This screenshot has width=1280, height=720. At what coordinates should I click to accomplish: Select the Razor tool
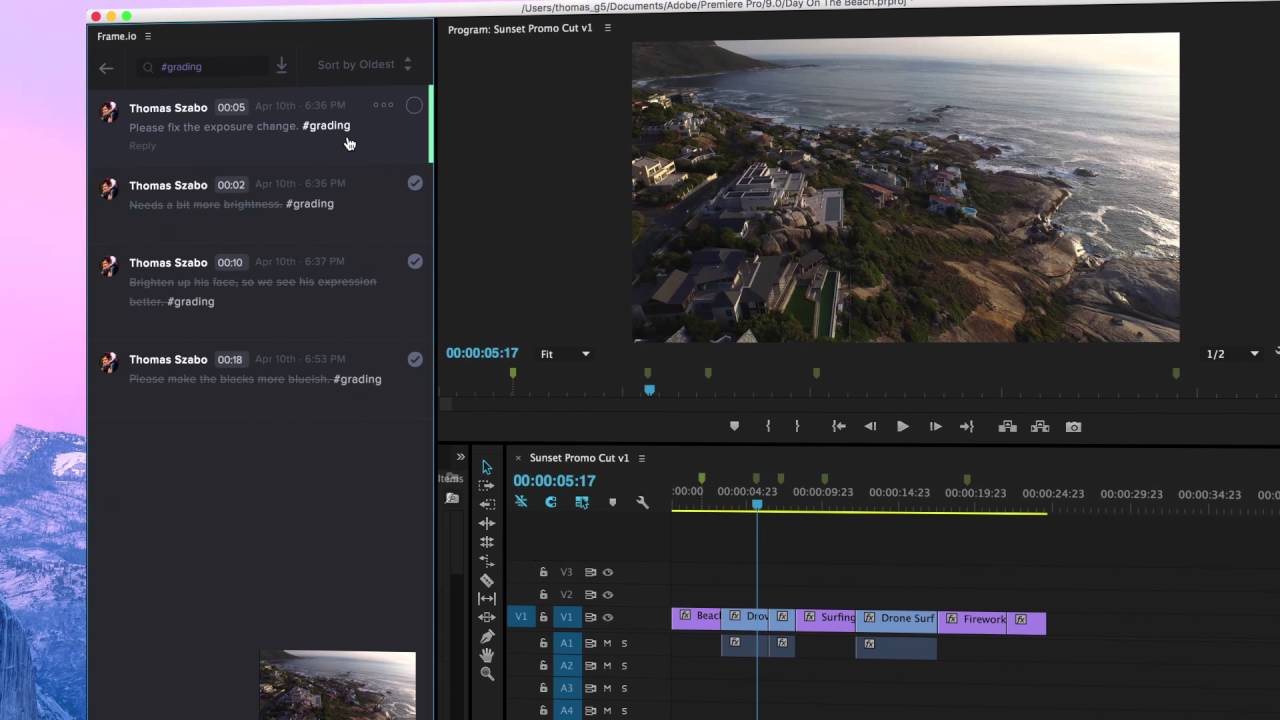pos(487,580)
